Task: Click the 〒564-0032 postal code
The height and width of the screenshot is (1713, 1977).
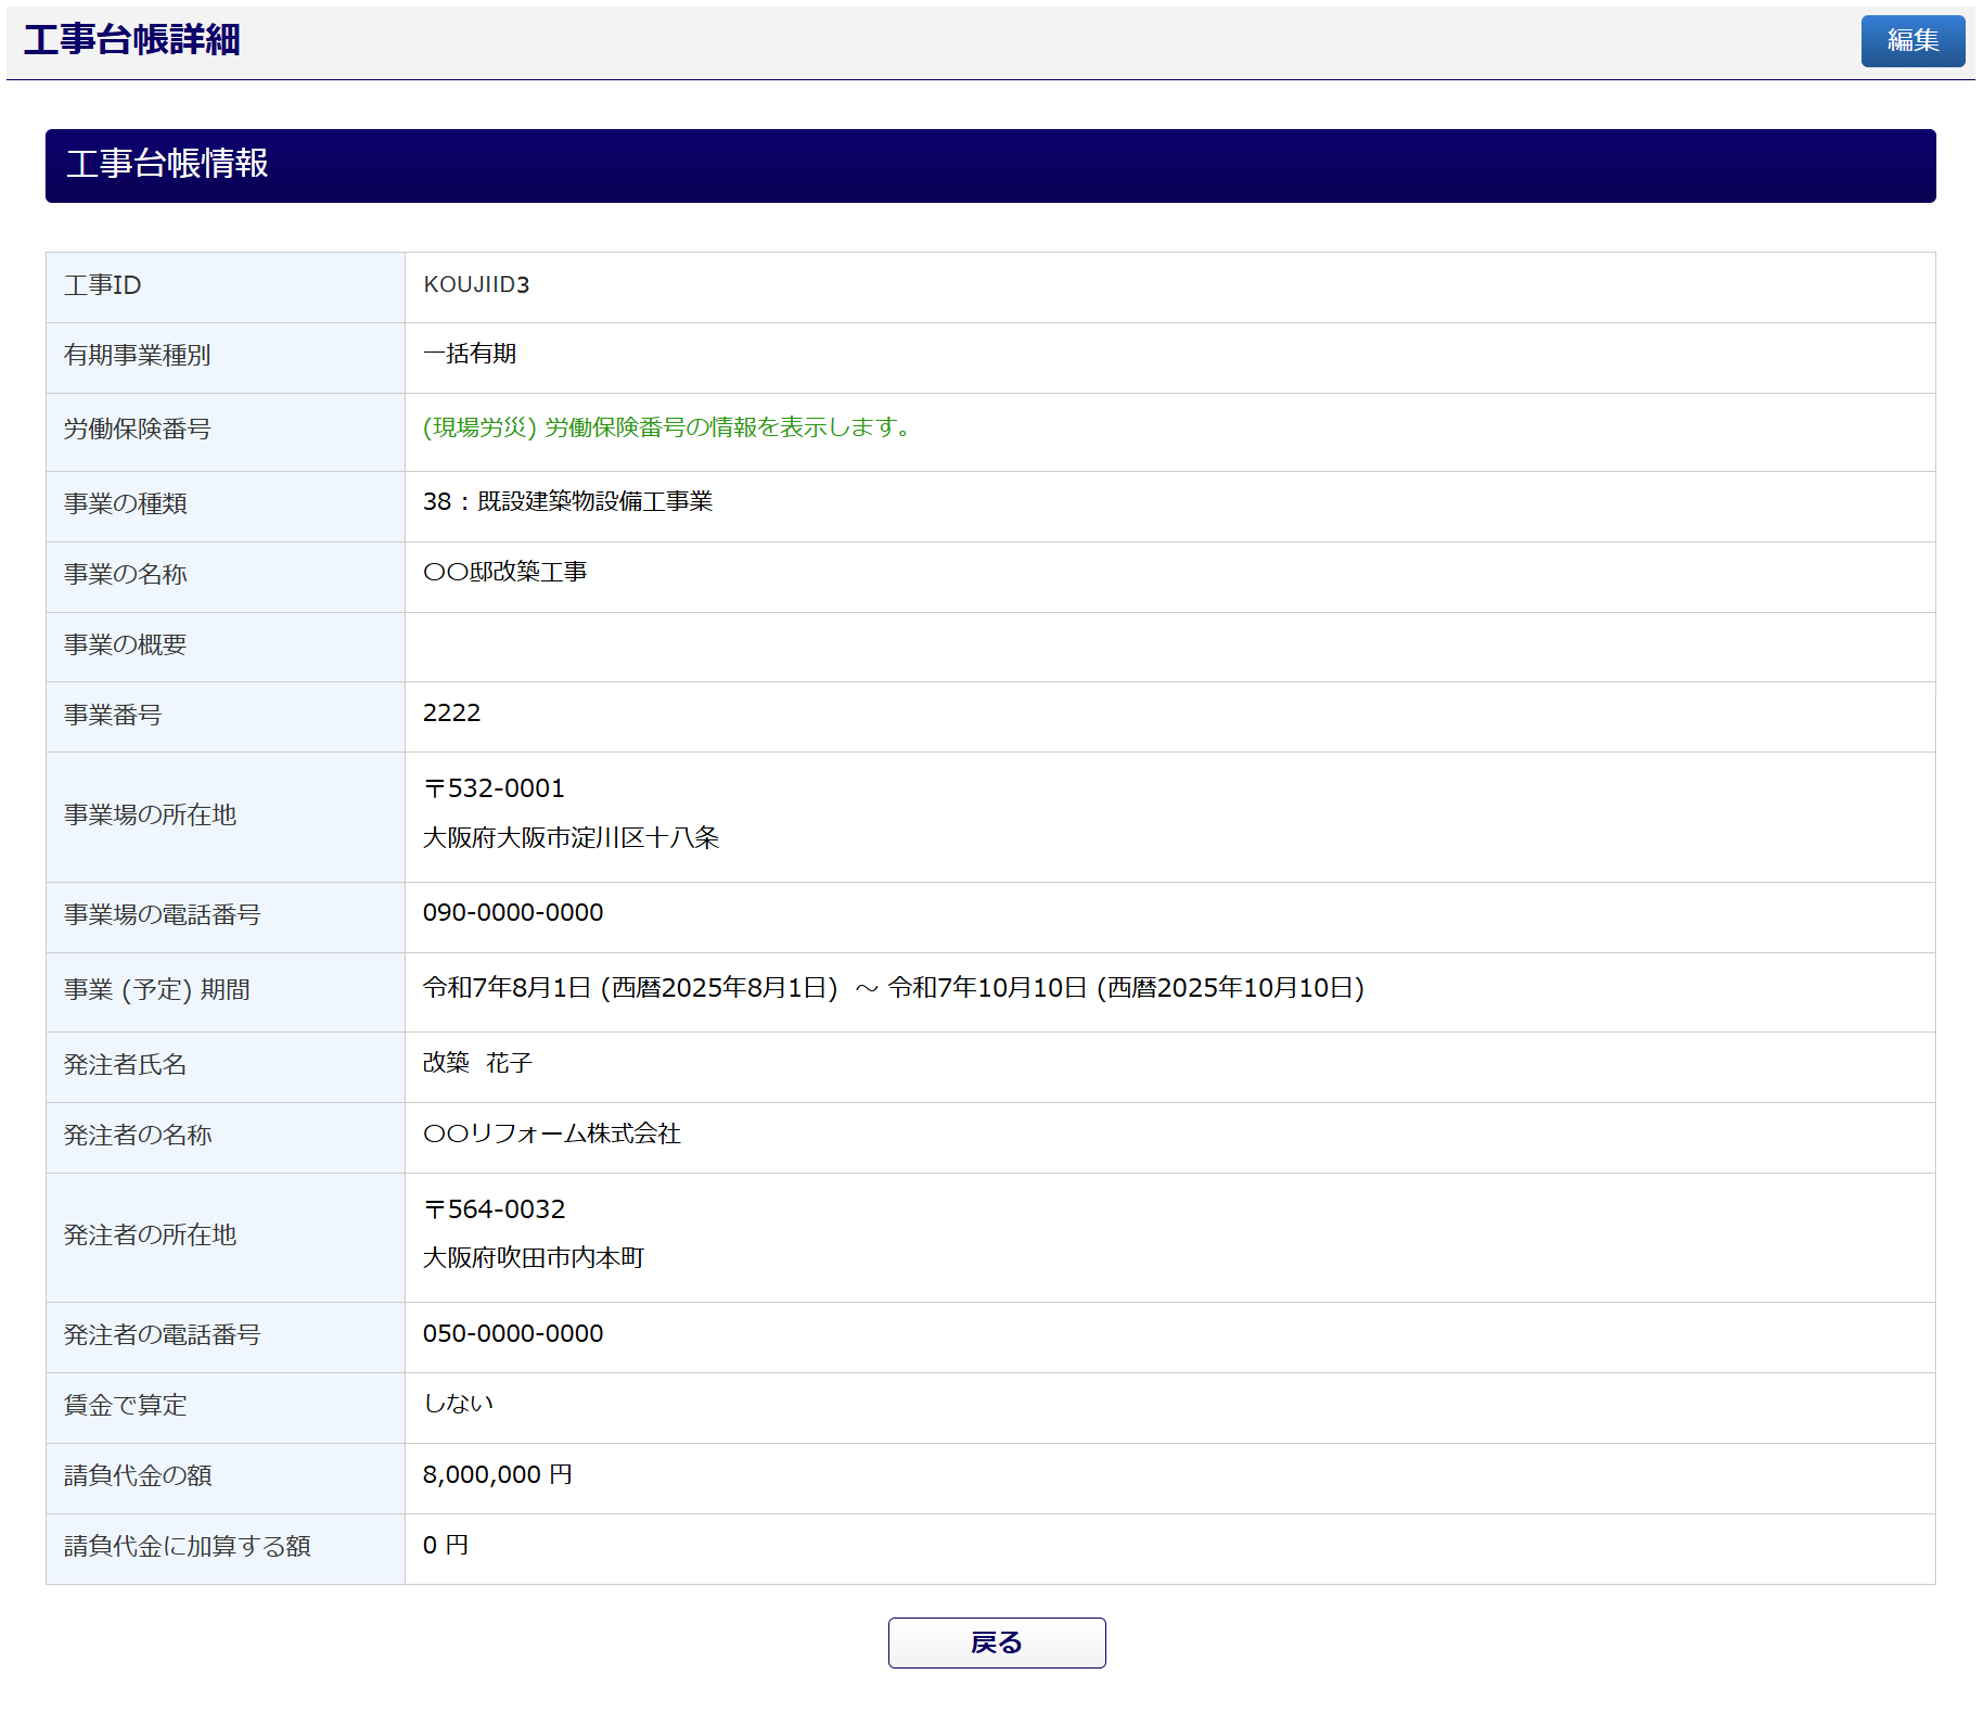Action: click(494, 1210)
